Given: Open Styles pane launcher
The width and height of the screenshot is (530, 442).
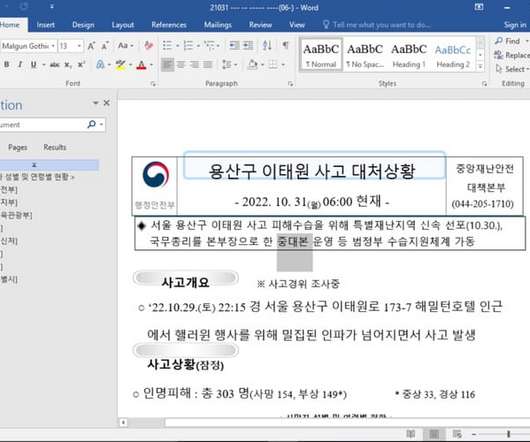Looking at the screenshot, I should click(x=485, y=83).
